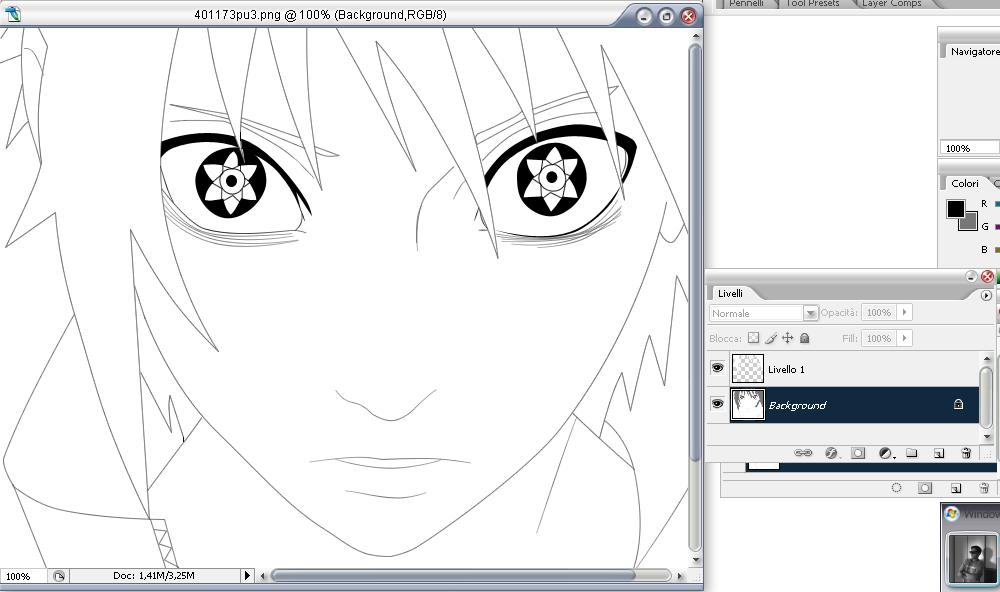Add a layer mask in the Livelli panel
This screenshot has width=1000, height=592.
(857, 453)
